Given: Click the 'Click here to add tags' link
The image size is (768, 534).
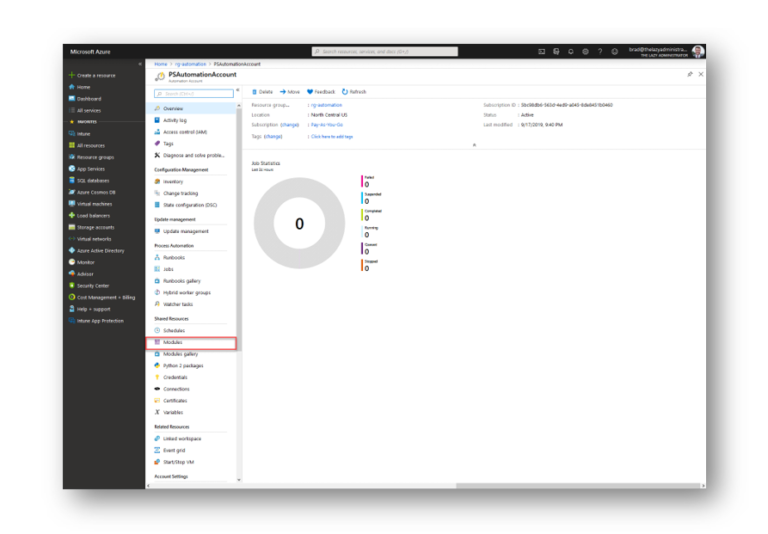Looking at the screenshot, I should [x=332, y=137].
